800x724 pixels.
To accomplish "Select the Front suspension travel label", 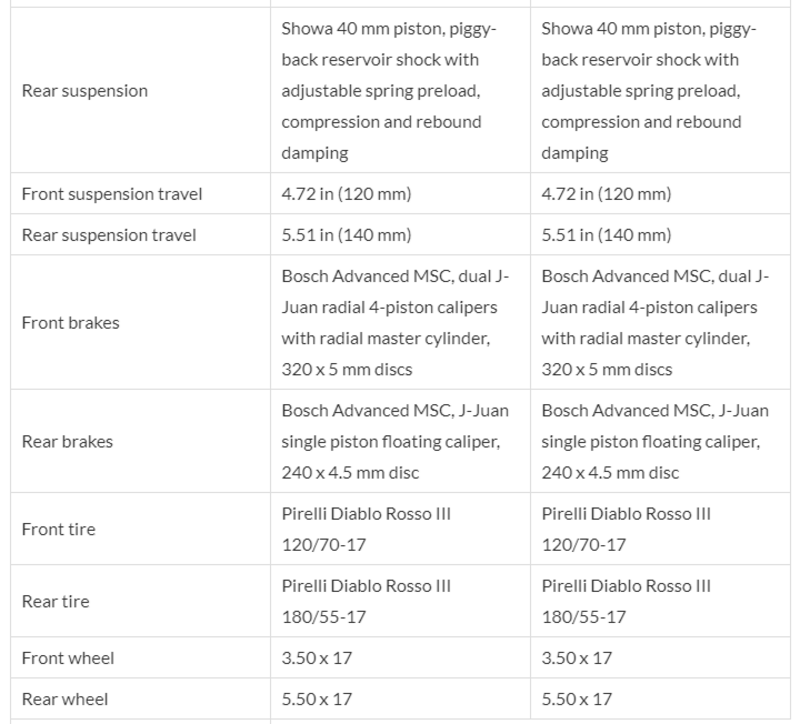I will point(112,194).
